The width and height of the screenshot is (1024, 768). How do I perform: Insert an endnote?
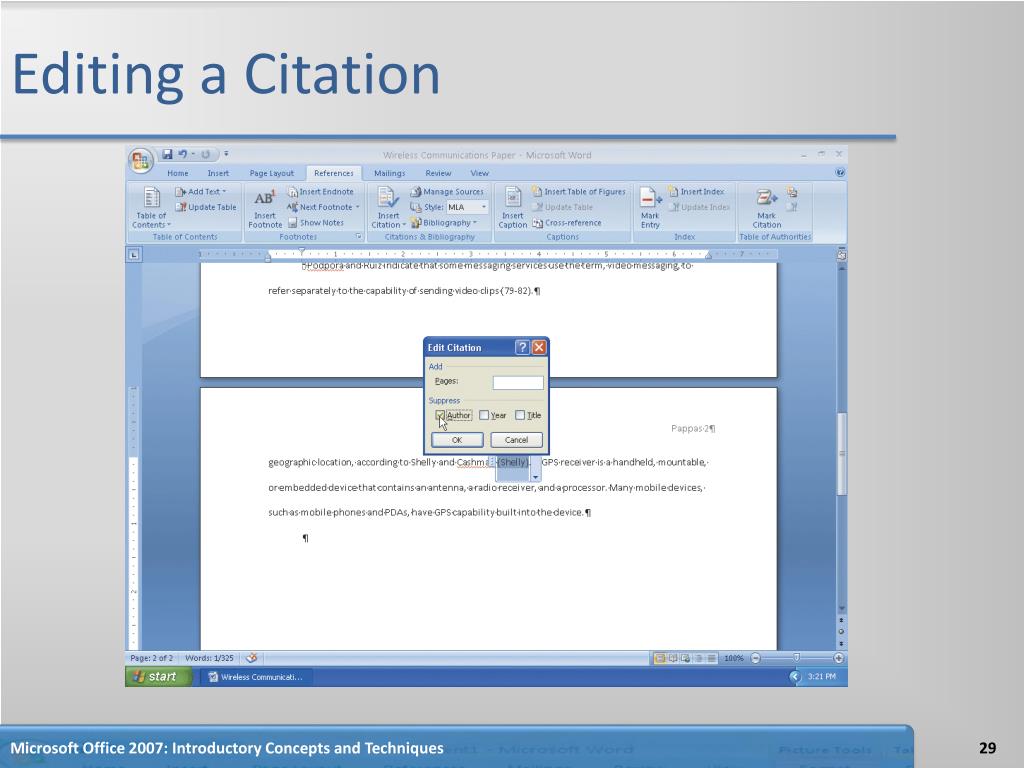(x=321, y=191)
